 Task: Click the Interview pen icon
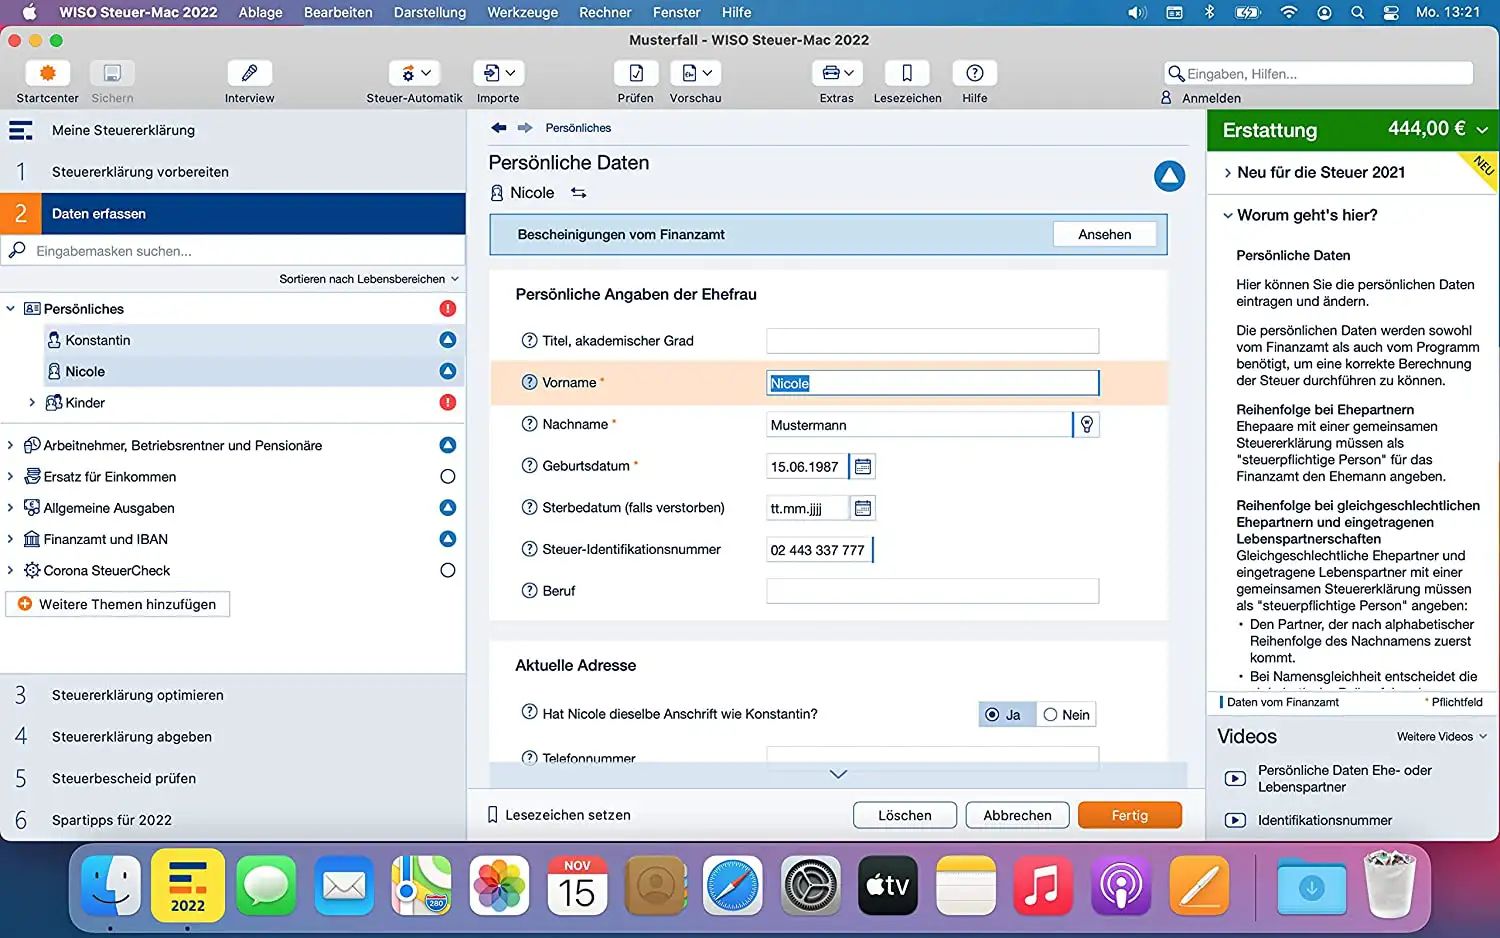(x=249, y=74)
